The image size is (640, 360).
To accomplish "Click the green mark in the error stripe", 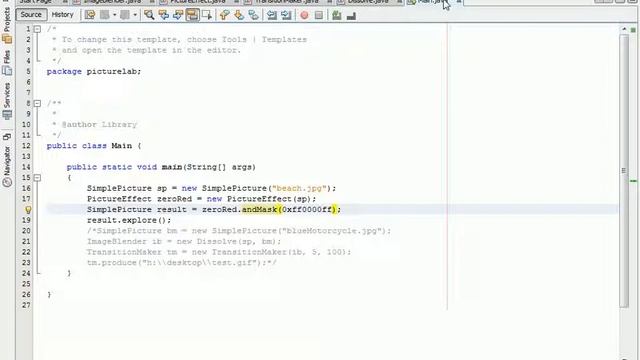I will pyautogui.click(x=633, y=181).
